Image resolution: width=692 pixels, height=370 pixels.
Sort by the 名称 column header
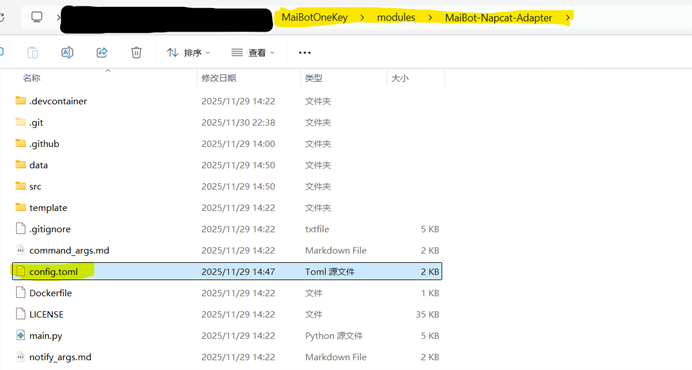click(32, 78)
